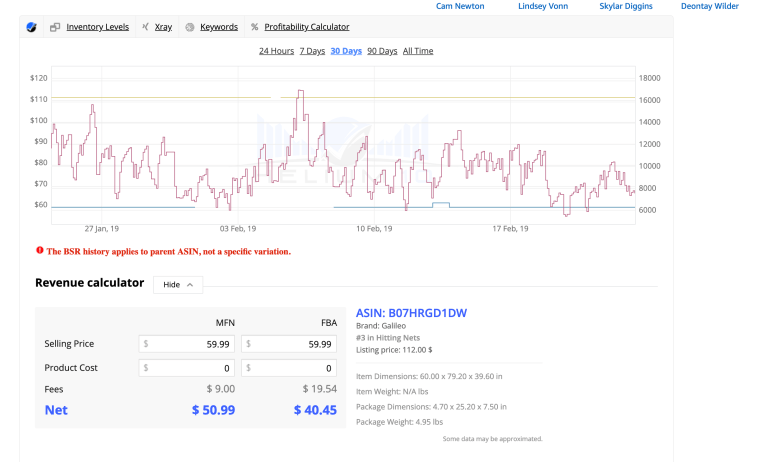The height and width of the screenshot is (462, 768).
Task: Click the Package Dimensions line
Action: (x=431, y=407)
